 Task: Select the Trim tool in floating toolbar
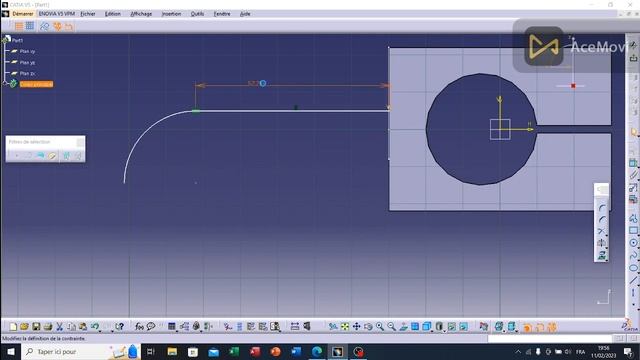pyautogui.click(x=602, y=232)
